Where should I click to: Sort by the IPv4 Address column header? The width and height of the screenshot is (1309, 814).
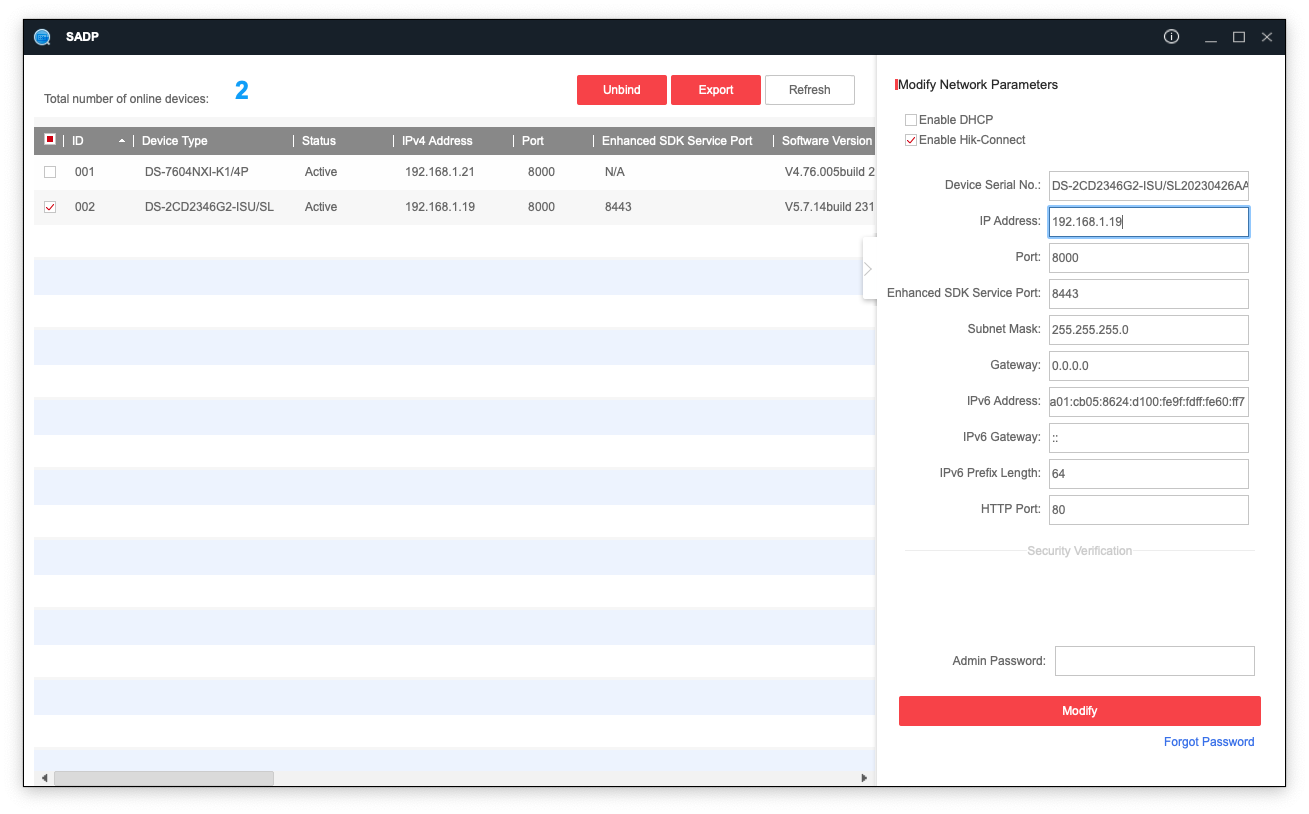click(437, 141)
